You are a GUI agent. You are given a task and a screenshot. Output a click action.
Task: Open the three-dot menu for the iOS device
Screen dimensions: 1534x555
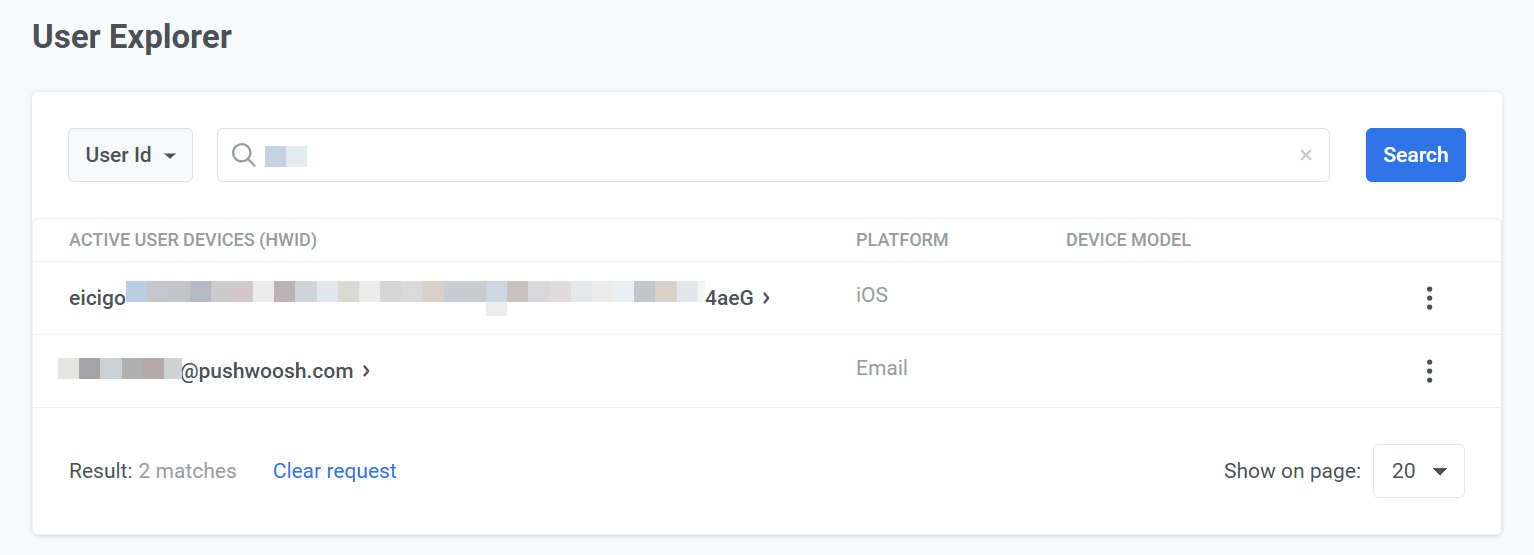(x=1429, y=298)
